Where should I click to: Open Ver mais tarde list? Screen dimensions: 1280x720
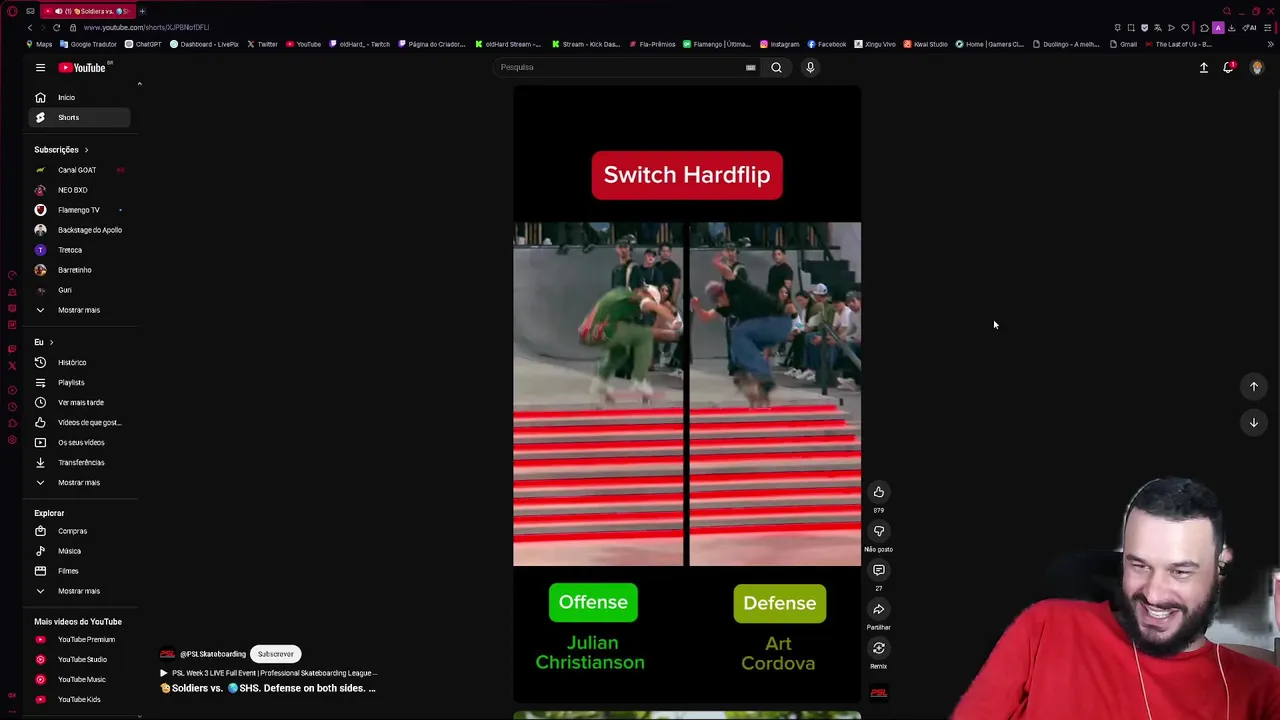pos(80,402)
